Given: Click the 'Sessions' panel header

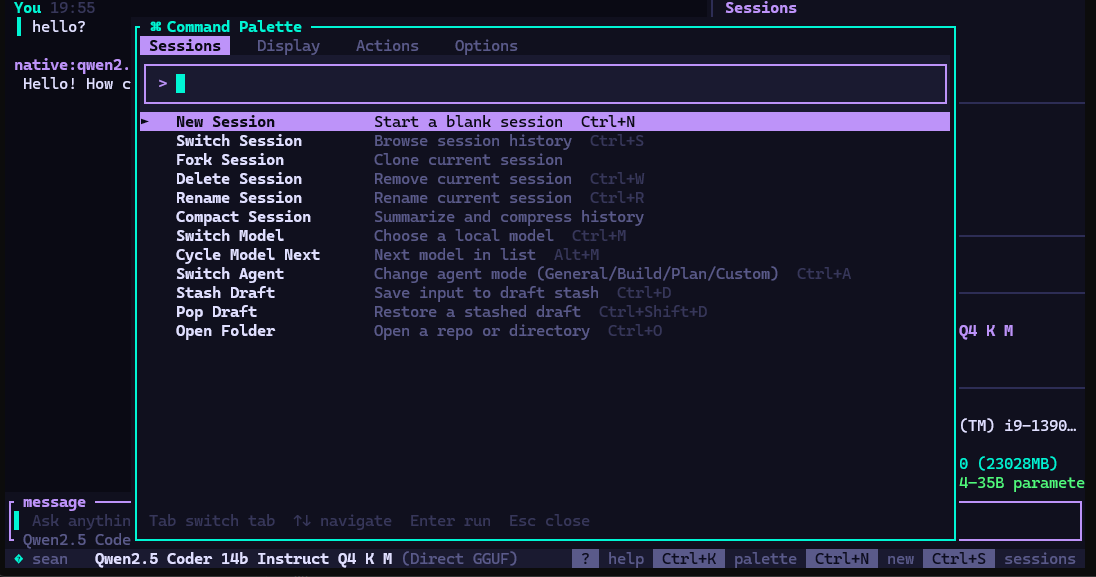Looking at the screenshot, I should tap(760, 8).
